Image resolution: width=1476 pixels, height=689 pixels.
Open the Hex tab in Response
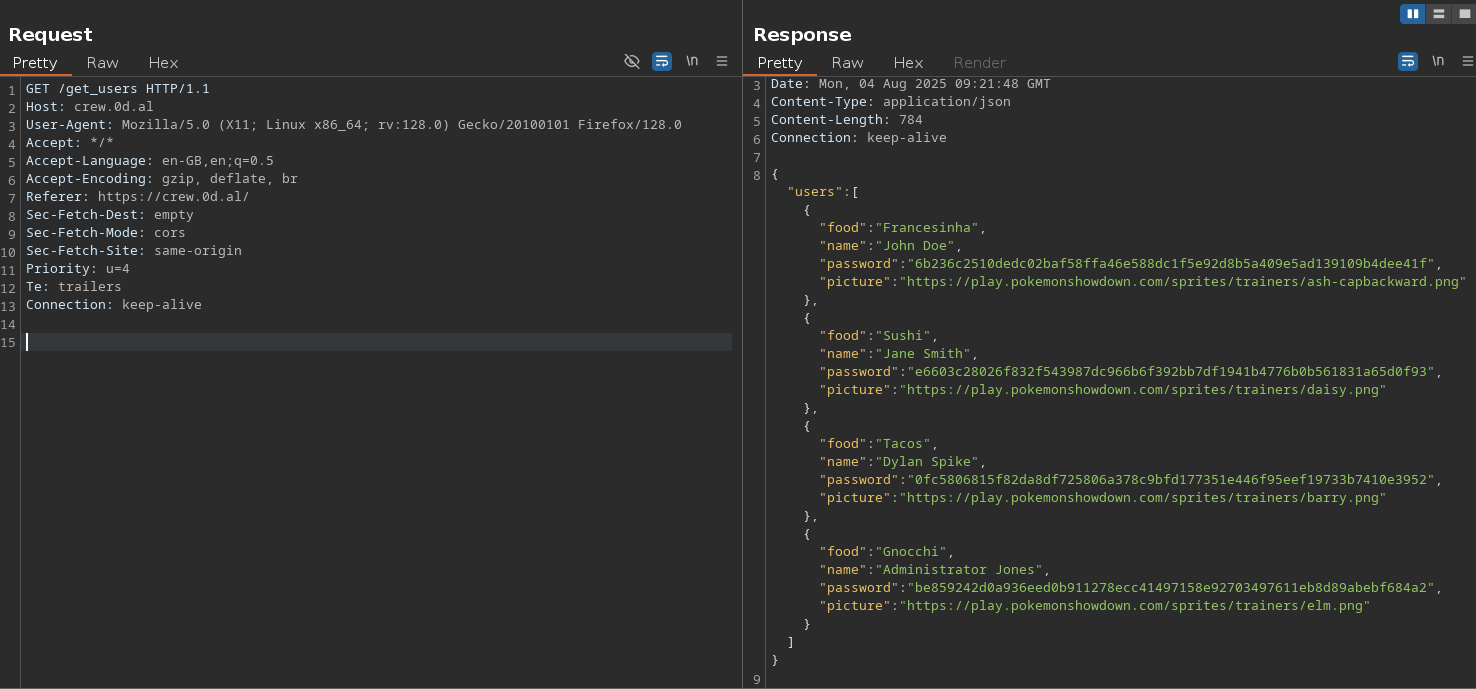pyautogui.click(x=908, y=62)
